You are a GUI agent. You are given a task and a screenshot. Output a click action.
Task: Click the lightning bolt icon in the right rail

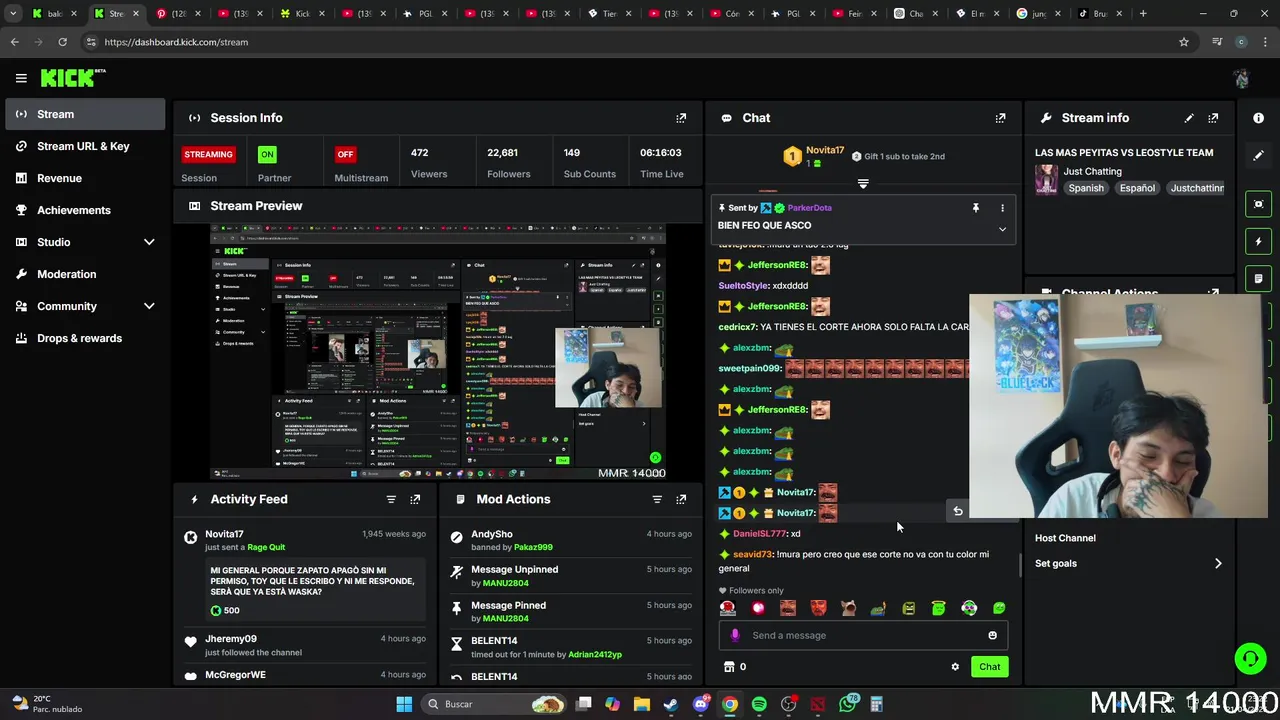1258,241
